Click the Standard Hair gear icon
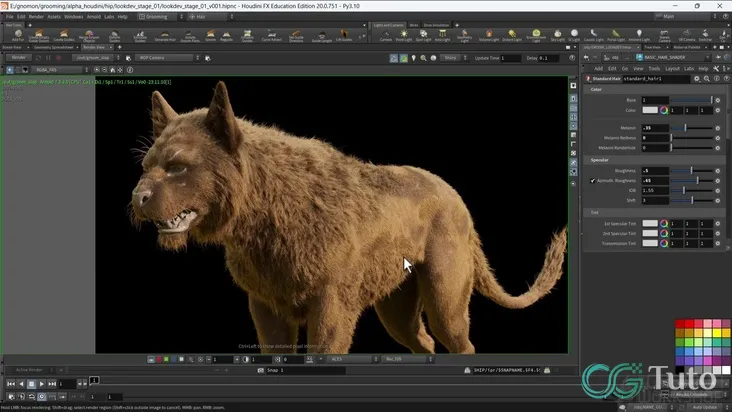 697,79
